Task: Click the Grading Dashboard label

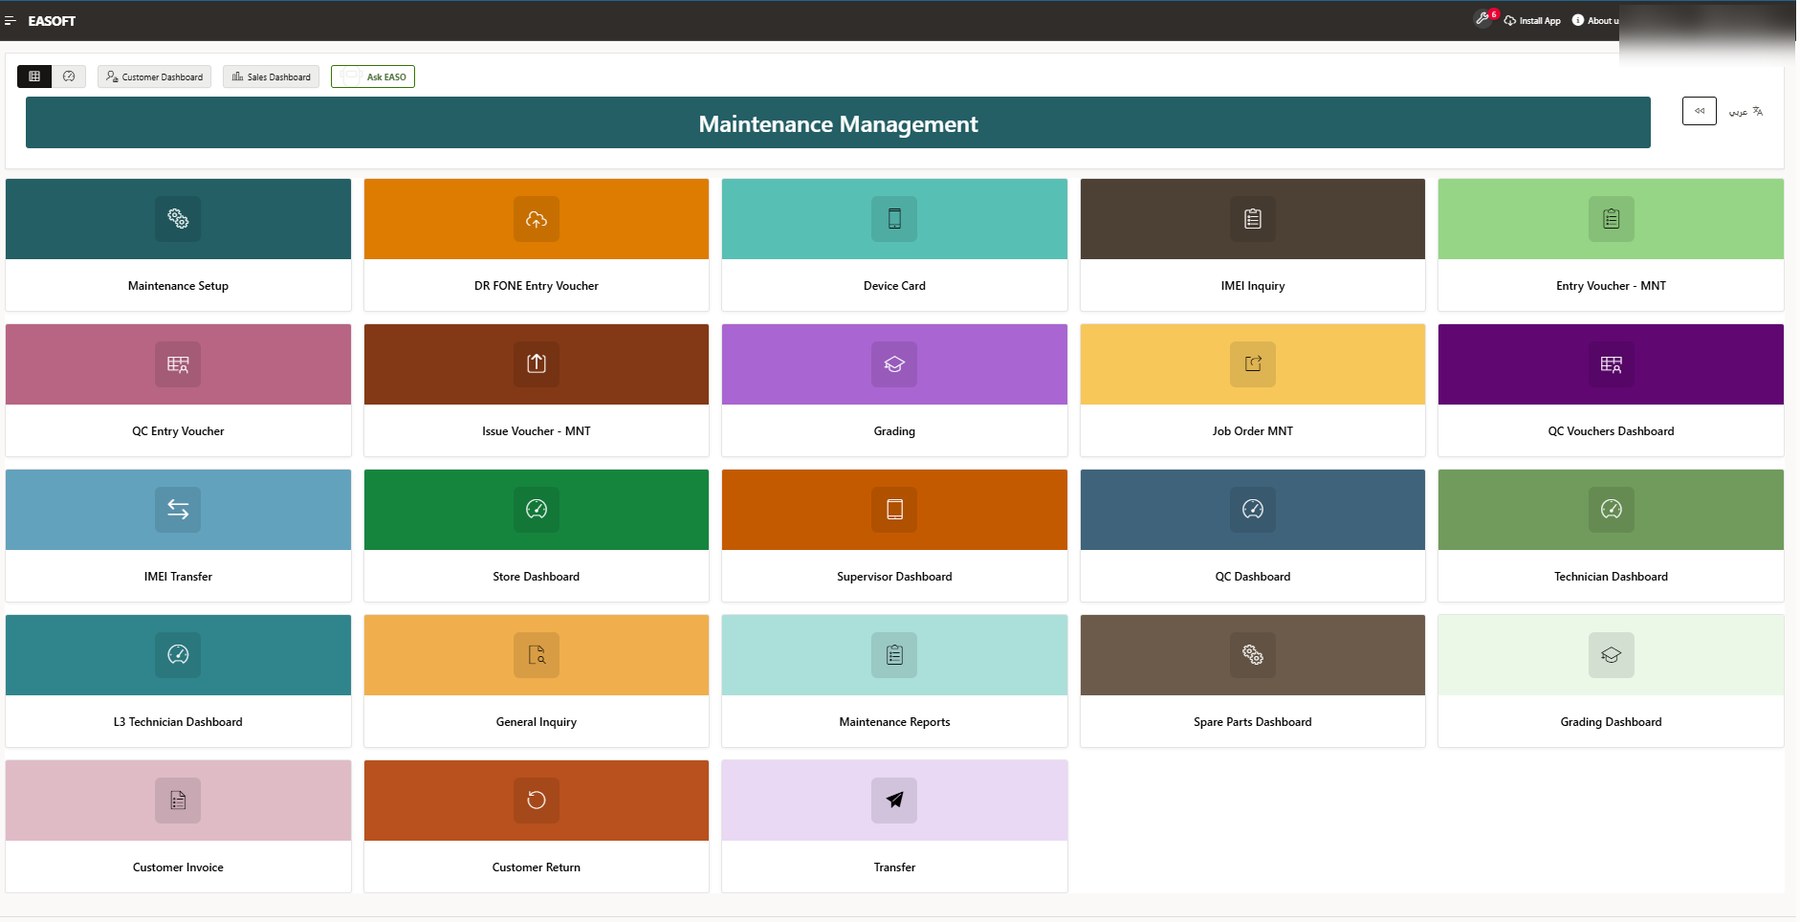Action: coord(1611,722)
